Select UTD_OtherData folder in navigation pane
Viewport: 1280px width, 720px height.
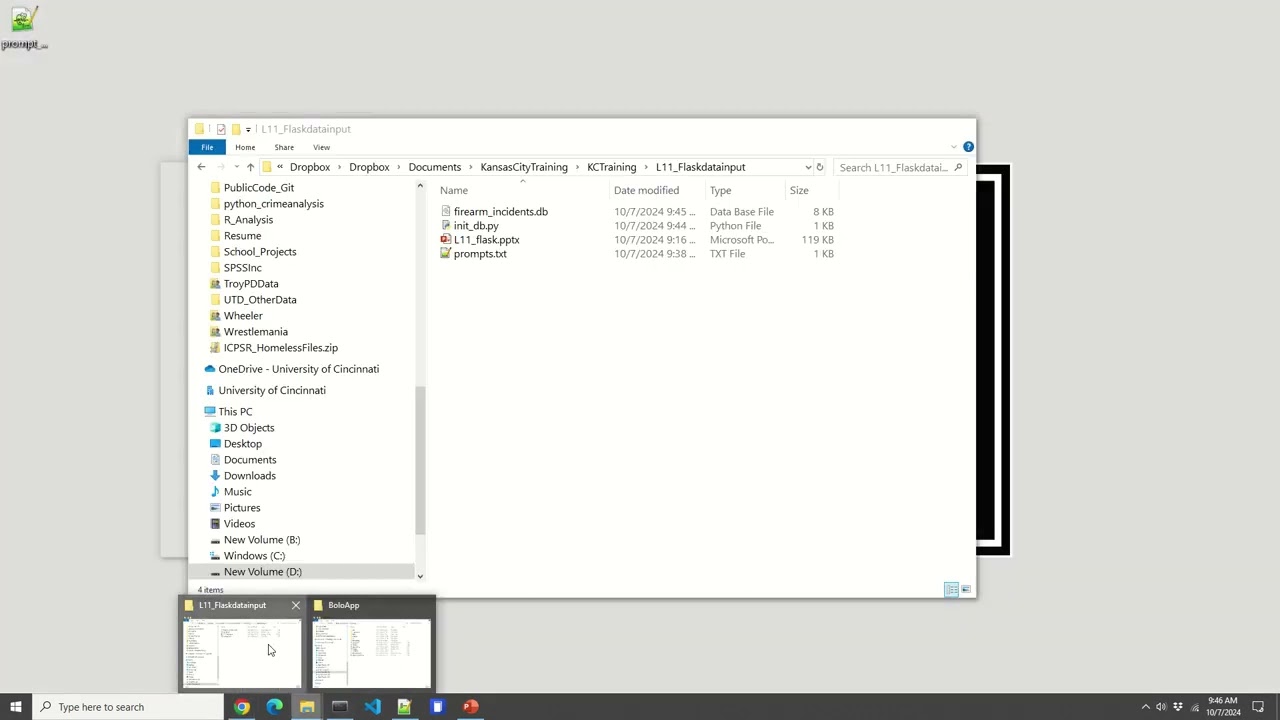click(x=259, y=299)
